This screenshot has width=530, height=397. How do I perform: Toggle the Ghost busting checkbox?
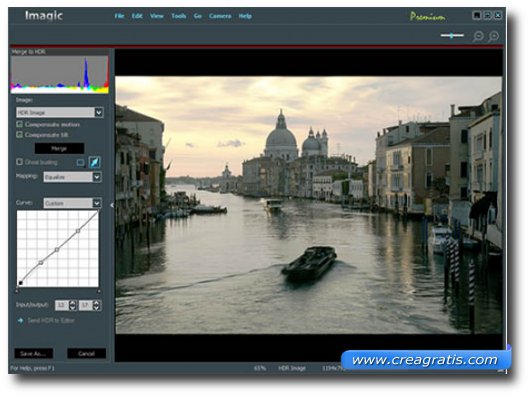(20, 162)
